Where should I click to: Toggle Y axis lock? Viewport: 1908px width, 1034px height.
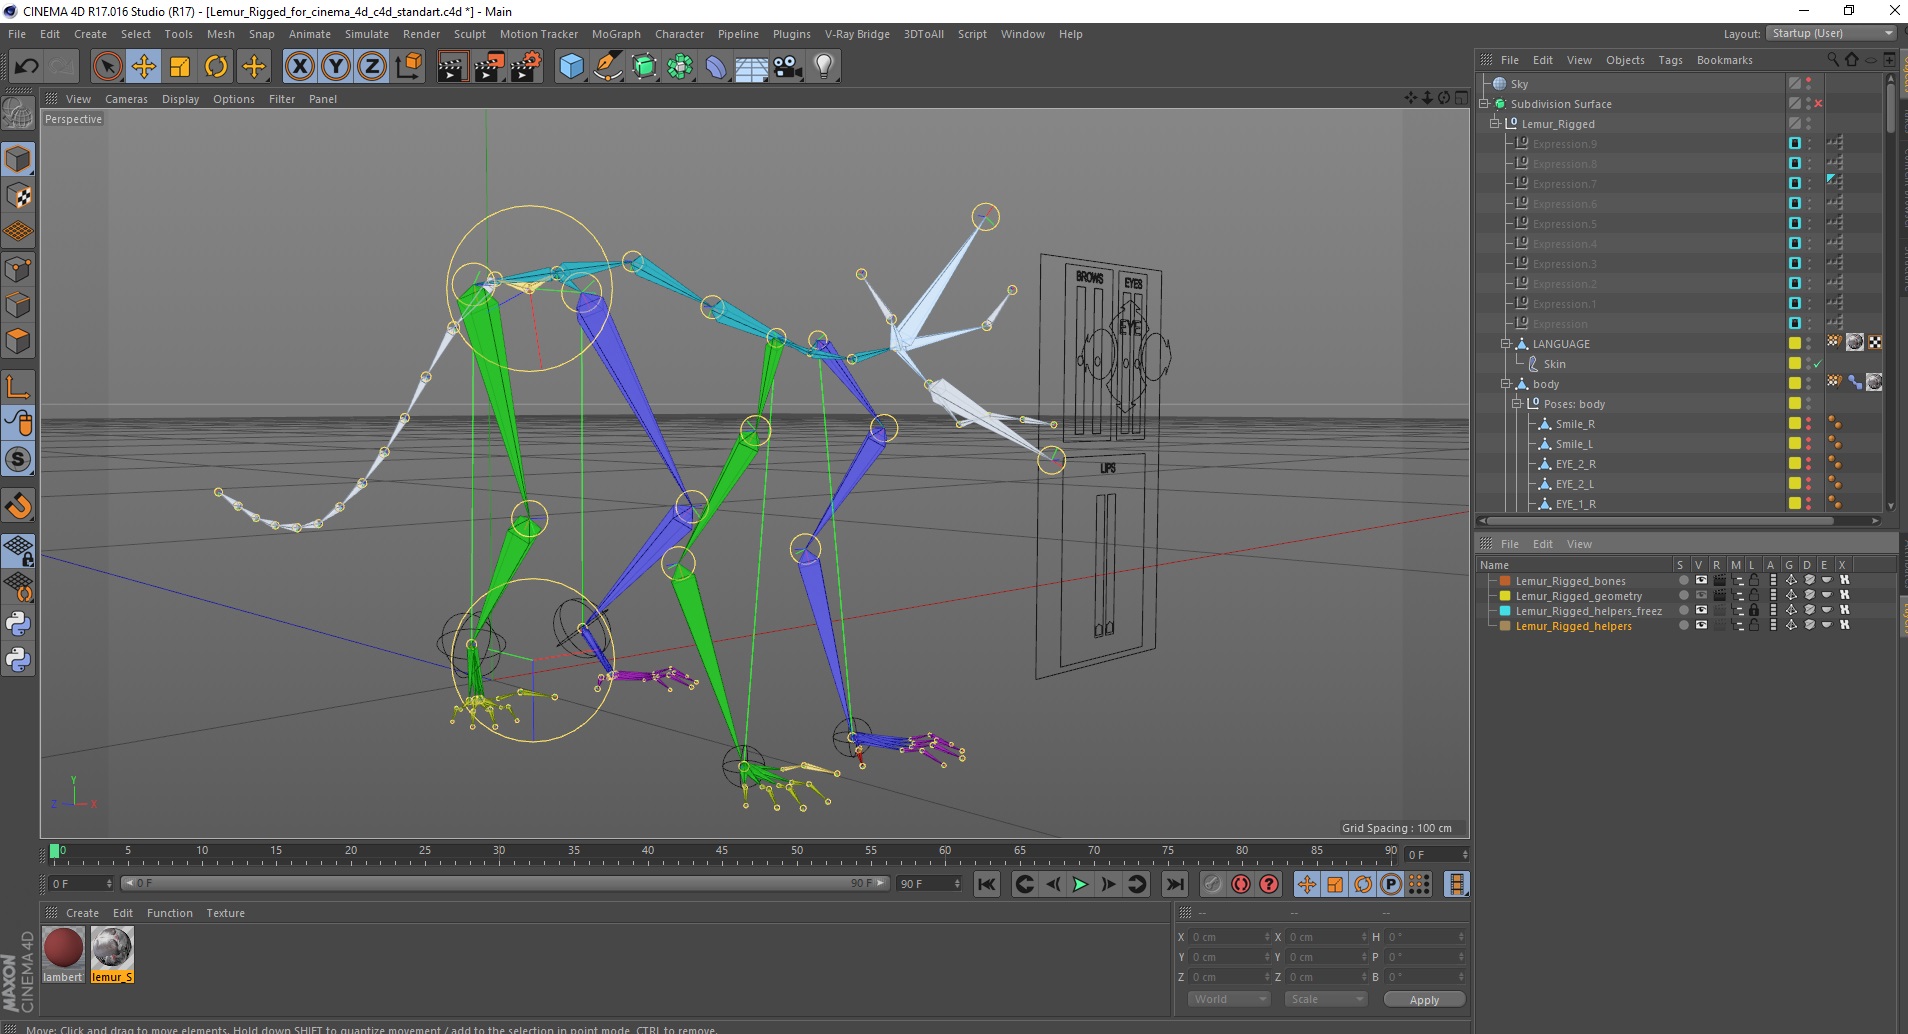tap(336, 67)
